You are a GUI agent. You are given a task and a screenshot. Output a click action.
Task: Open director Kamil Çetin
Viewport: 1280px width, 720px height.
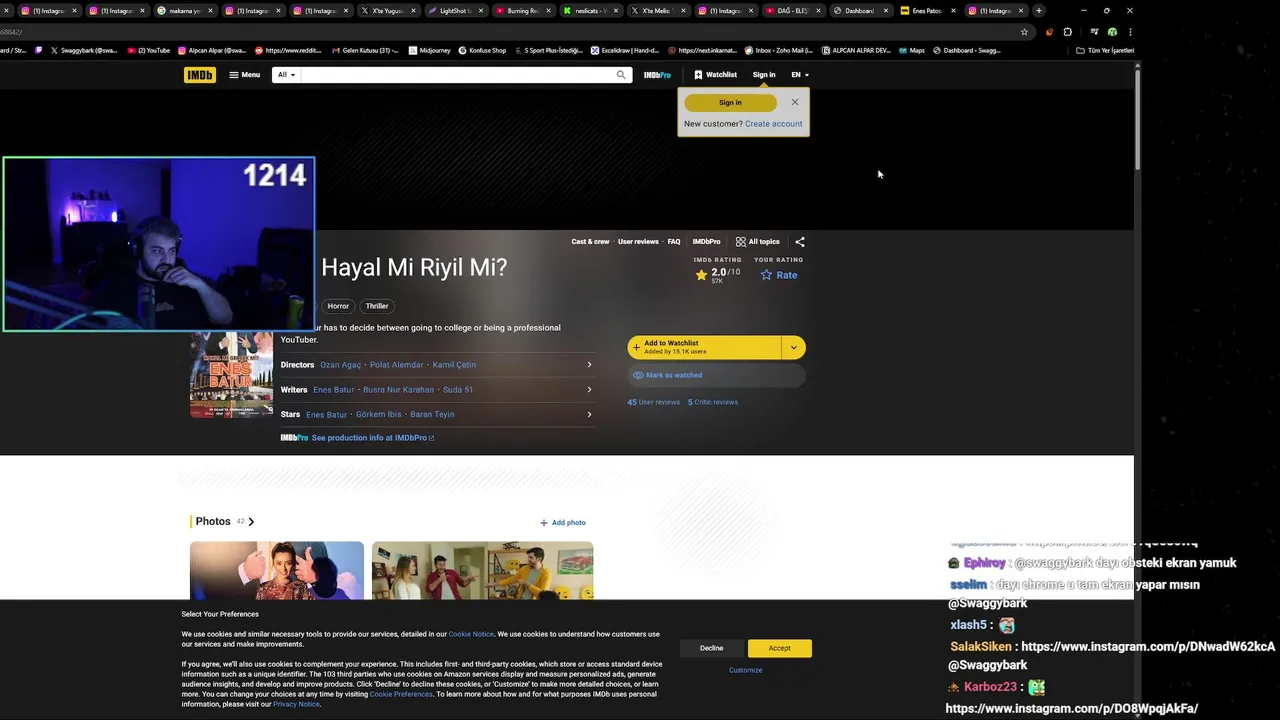click(454, 365)
